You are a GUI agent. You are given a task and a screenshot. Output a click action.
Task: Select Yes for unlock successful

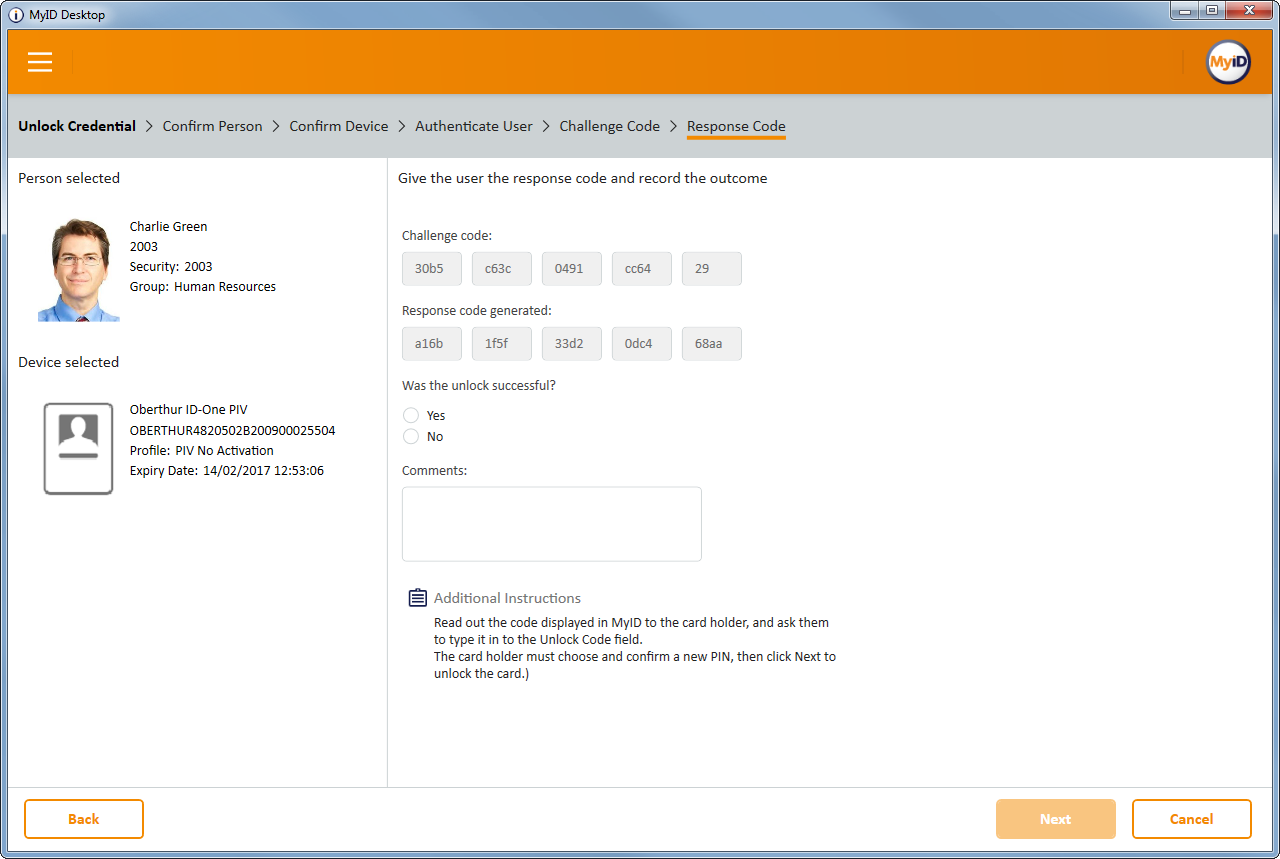411,415
